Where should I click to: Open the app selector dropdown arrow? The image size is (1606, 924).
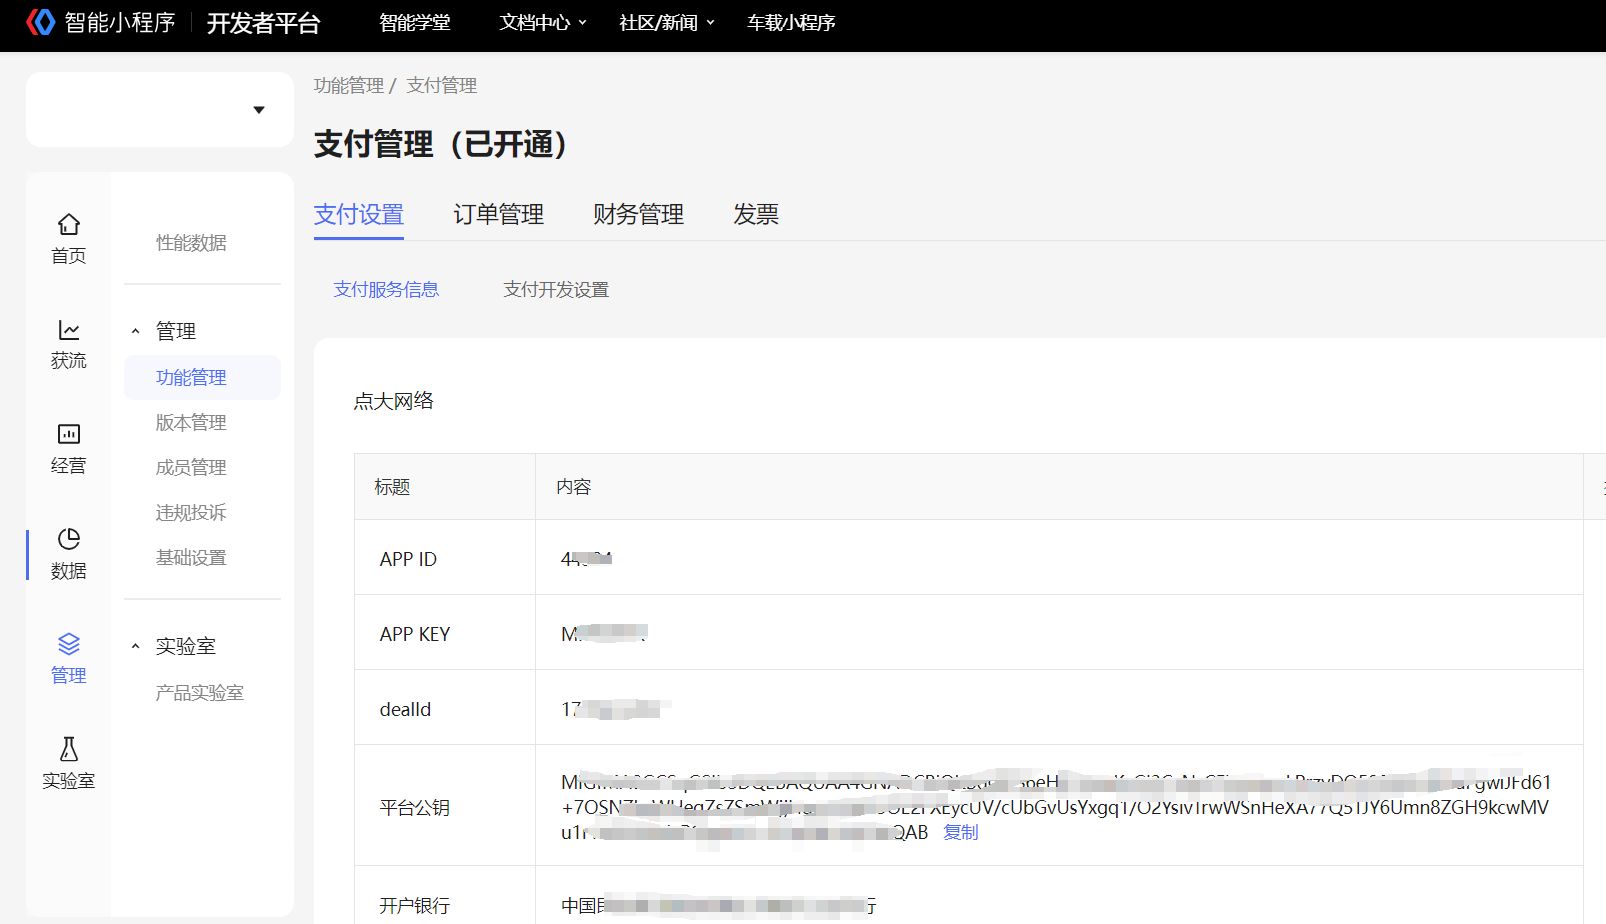click(x=259, y=110)
